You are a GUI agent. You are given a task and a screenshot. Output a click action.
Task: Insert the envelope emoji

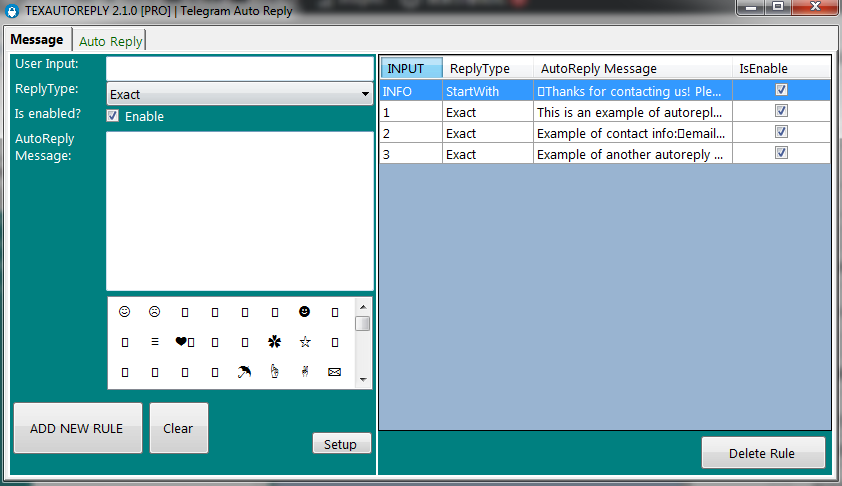point(335,372)
